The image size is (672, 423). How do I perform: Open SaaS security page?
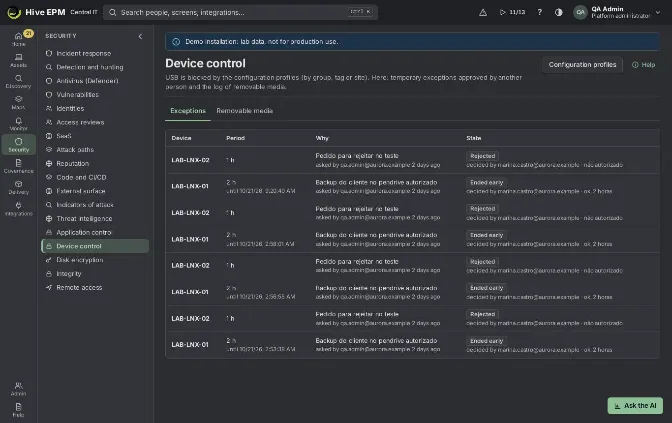pyautogui.click(x=95, y=136)
